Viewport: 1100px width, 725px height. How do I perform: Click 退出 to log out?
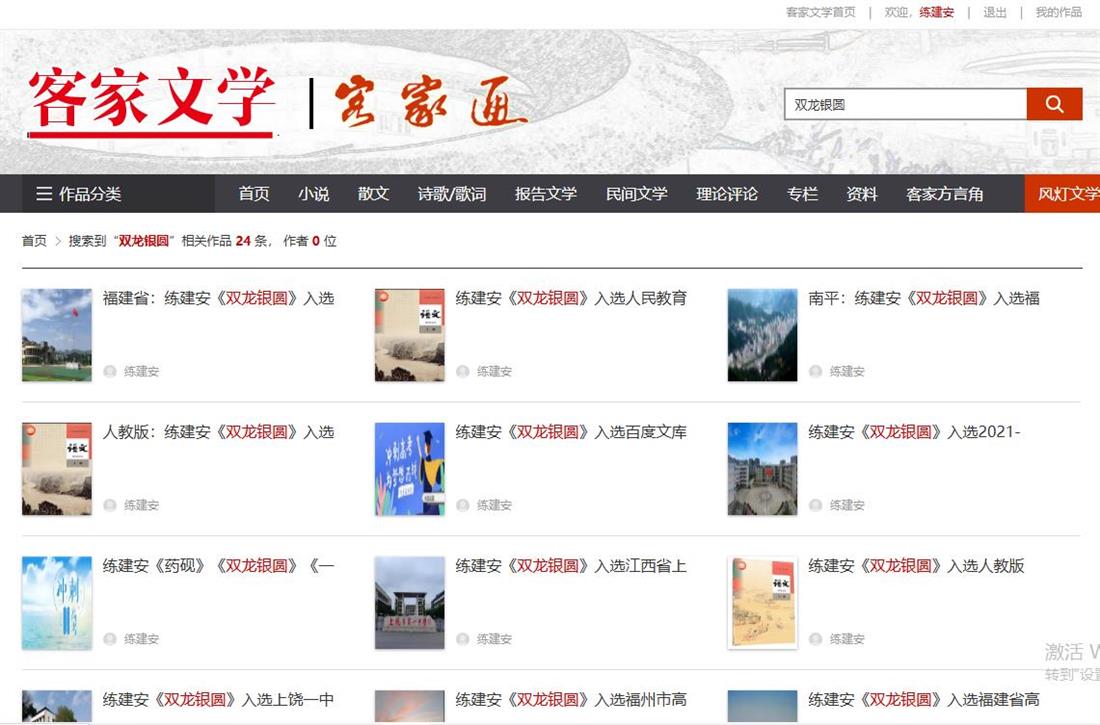(995, 12)
